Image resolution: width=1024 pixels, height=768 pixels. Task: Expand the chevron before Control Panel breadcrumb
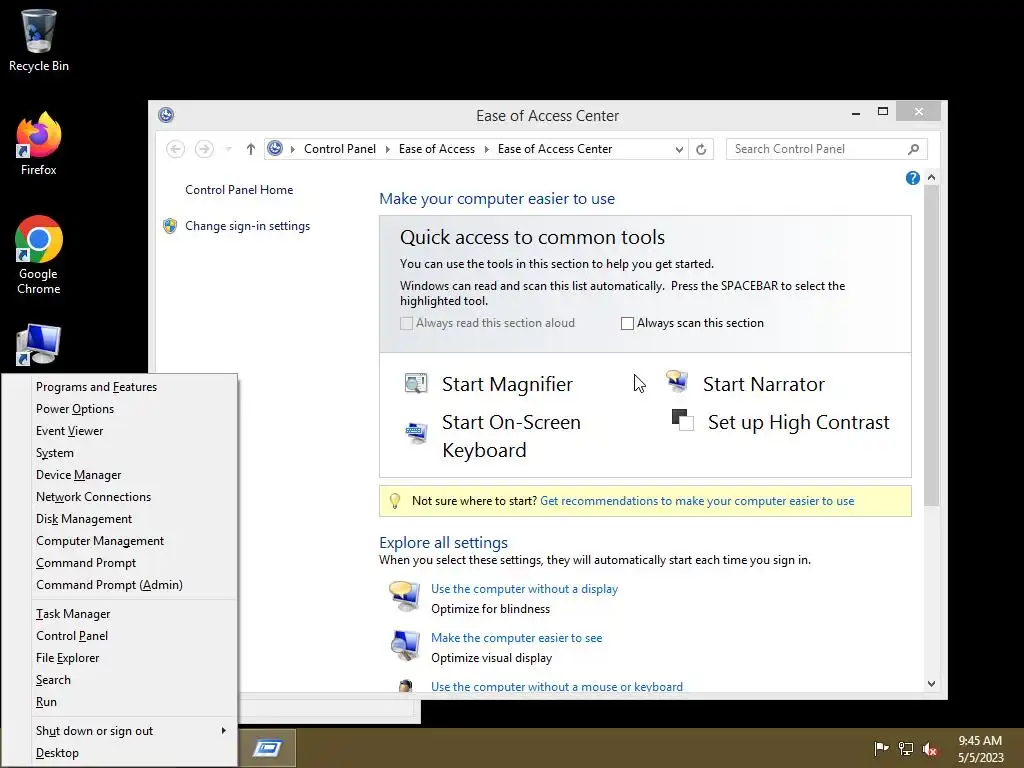coord(292,150)
